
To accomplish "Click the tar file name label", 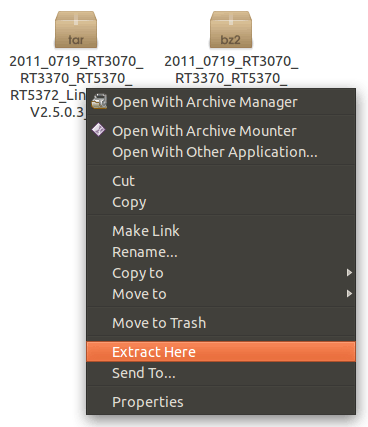I will 76,86.
